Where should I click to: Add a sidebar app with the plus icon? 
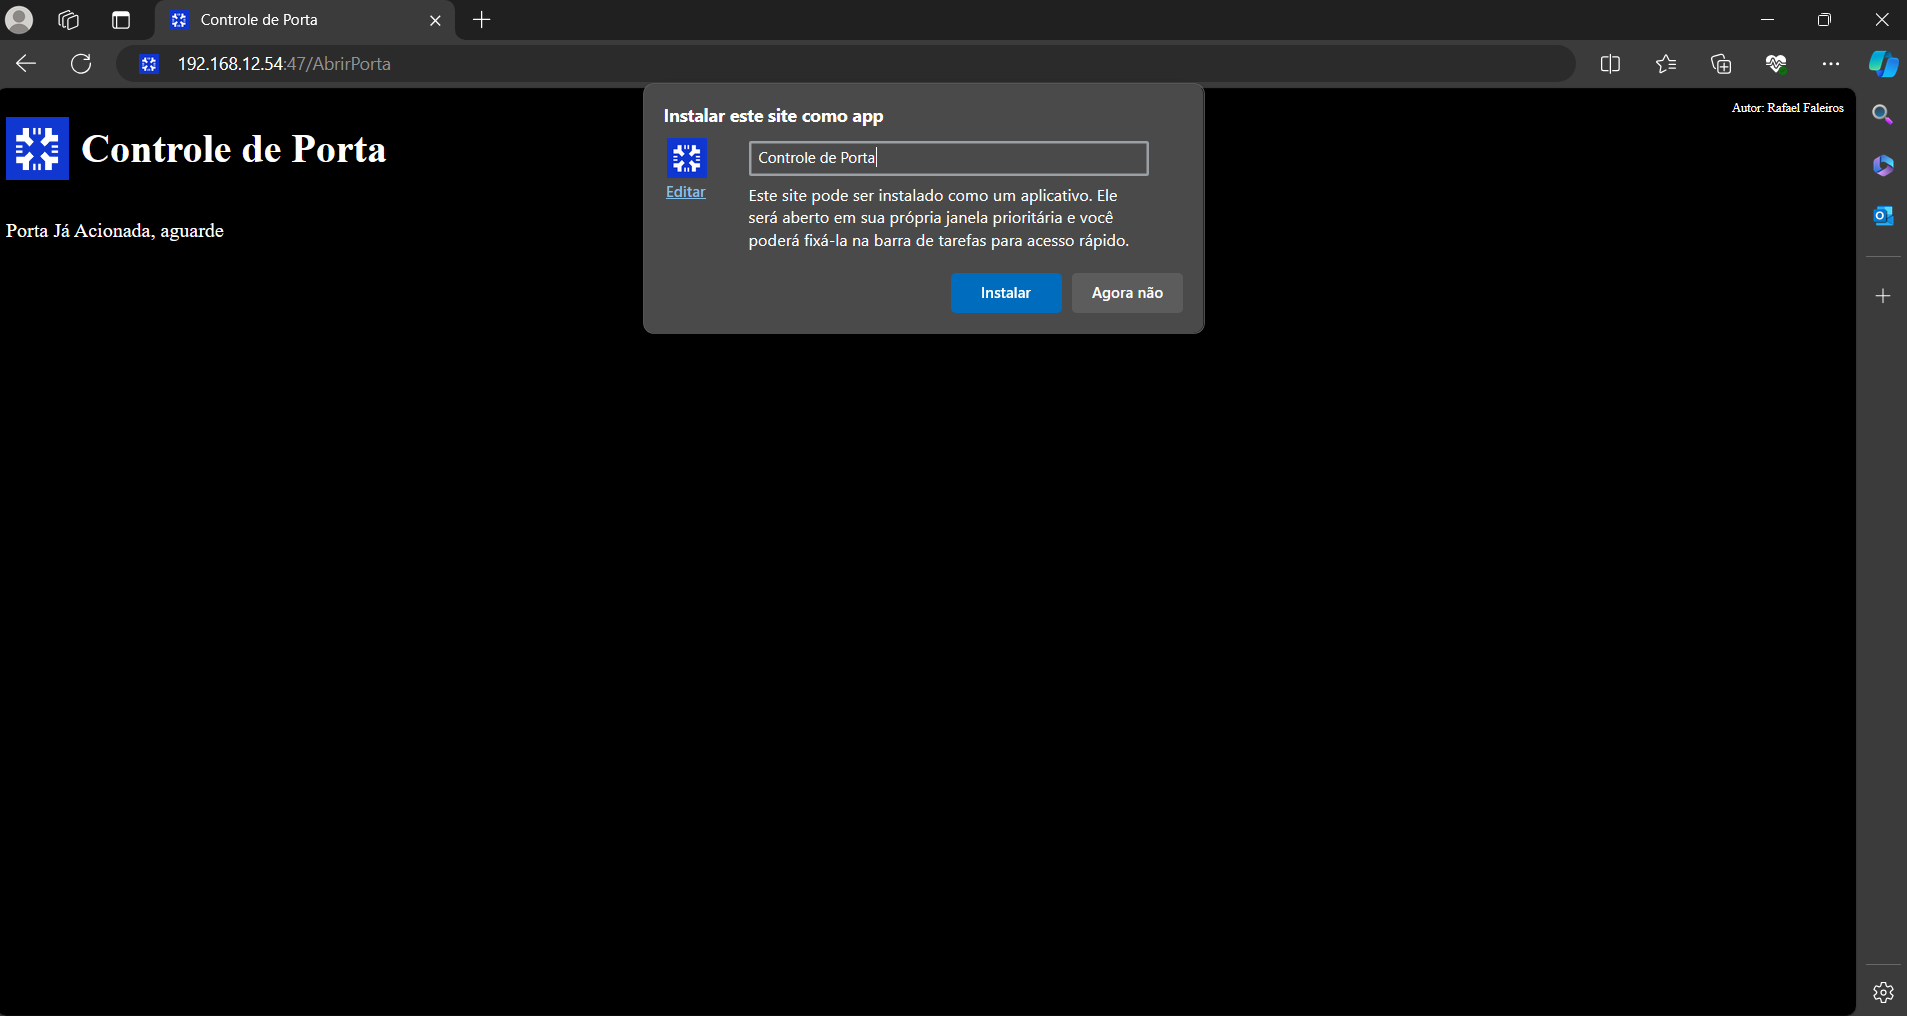click(x=1882, y=296)
